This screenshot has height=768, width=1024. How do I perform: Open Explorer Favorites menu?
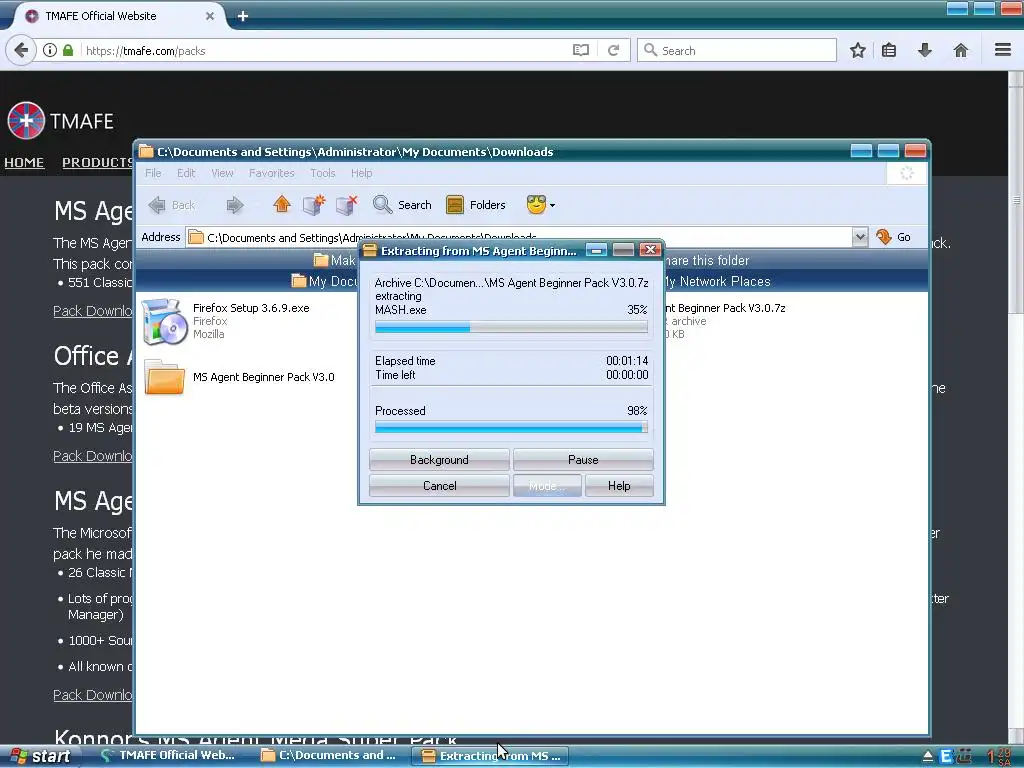click(272, 173)
